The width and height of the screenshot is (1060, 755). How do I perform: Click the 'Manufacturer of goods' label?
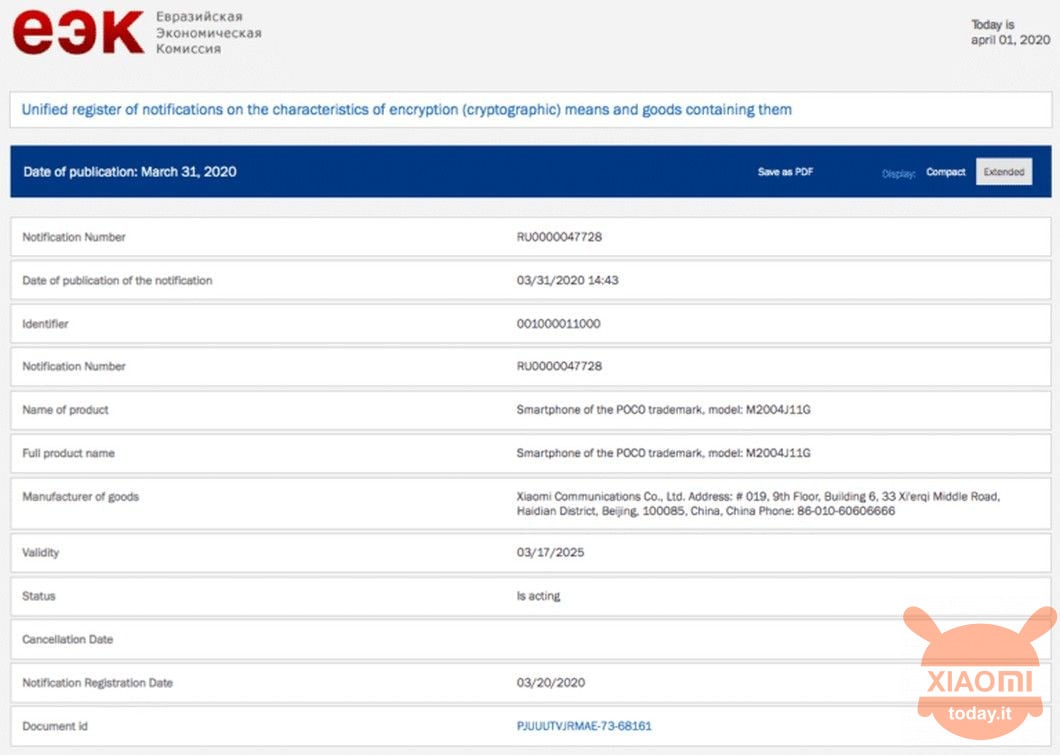(80, 496)
